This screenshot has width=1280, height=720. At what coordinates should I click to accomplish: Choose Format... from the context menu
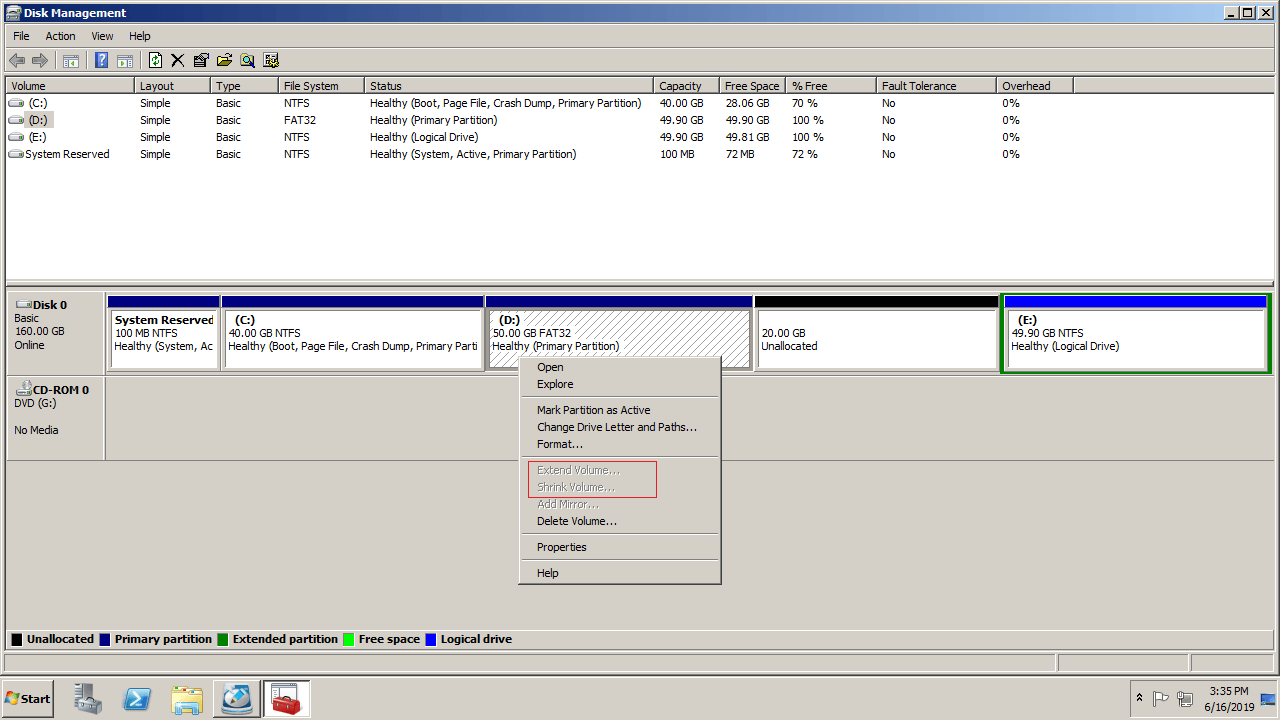559,444
